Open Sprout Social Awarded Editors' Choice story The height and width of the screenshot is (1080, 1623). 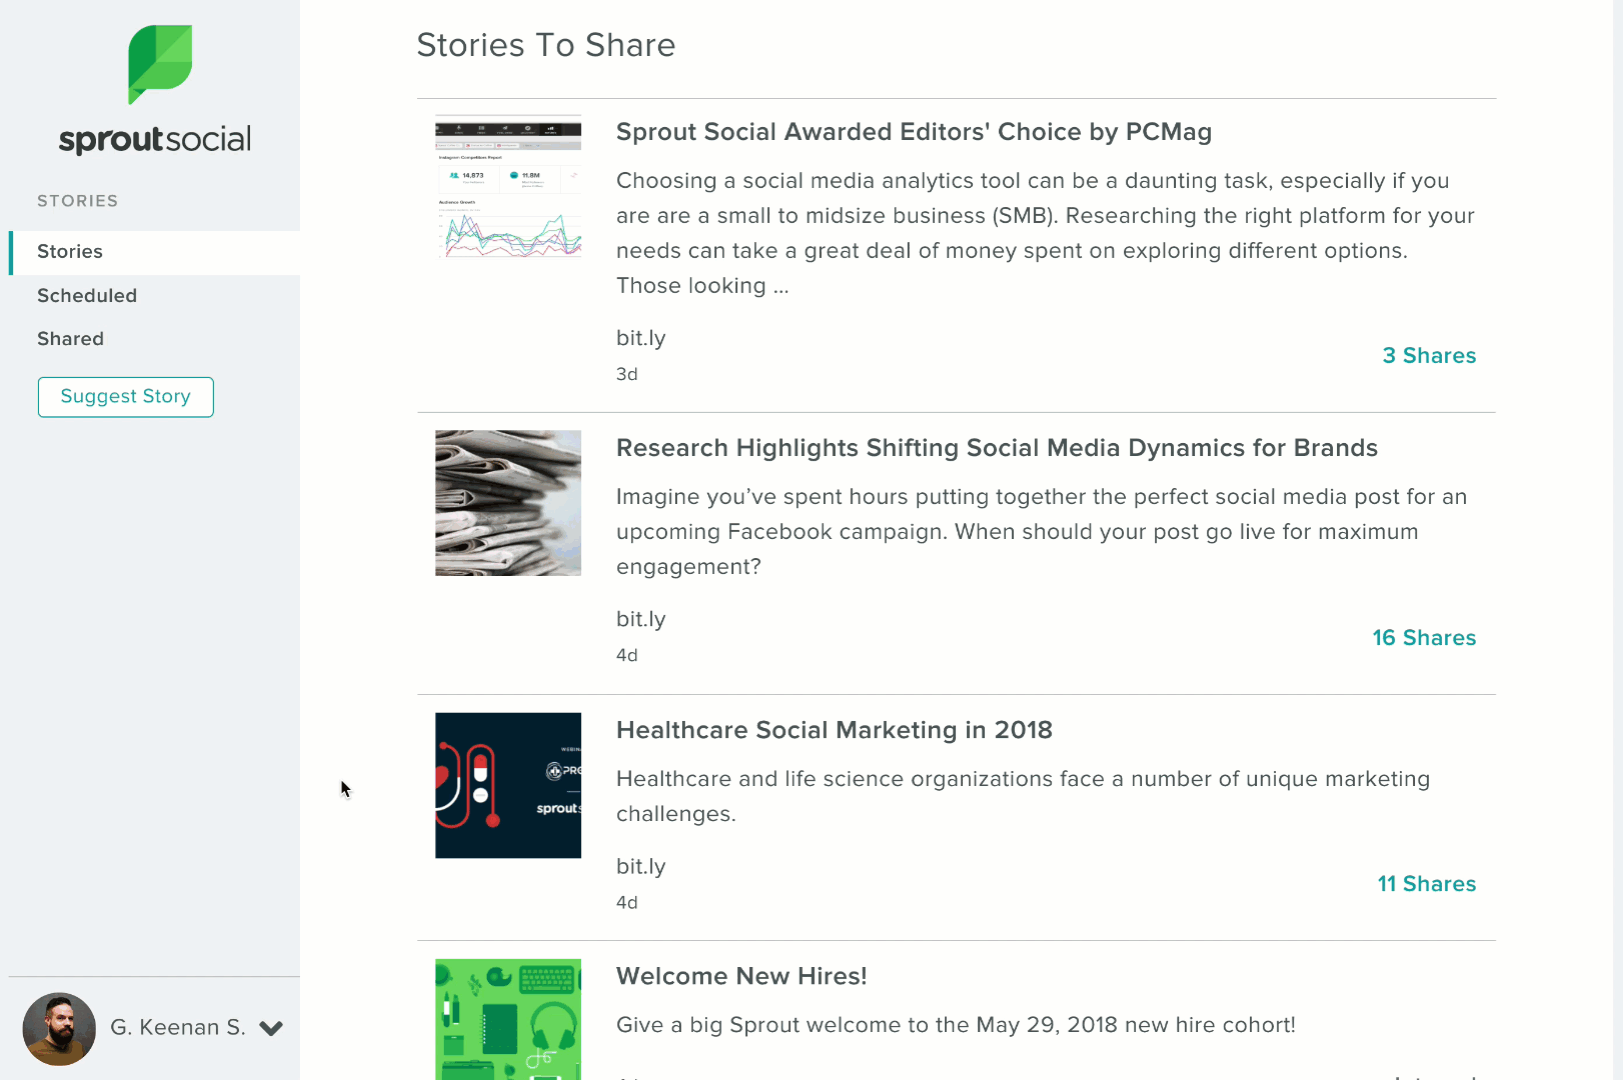coord(914,132)
